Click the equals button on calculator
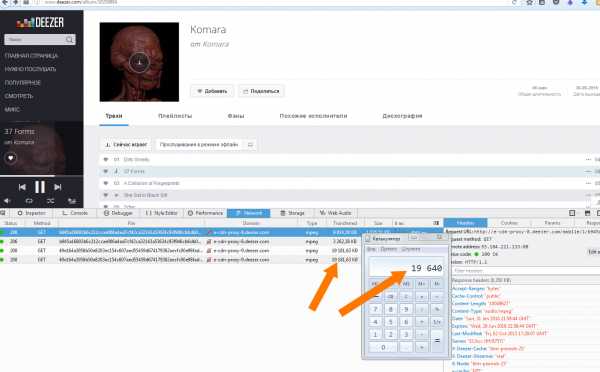600x372 pixels. click(x=437, y=340)
